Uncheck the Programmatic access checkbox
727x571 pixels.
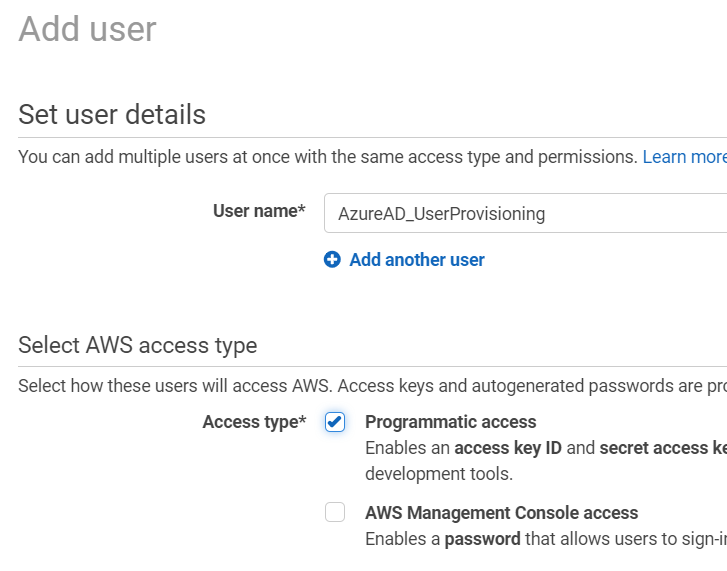click(335, 422)
